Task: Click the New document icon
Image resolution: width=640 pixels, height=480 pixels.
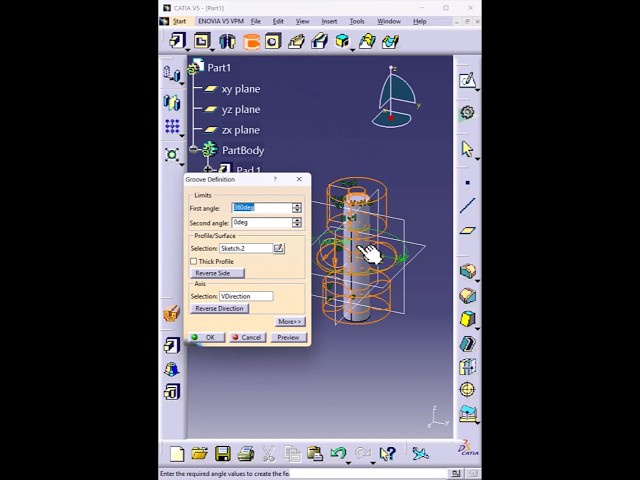Action: point(177,453)
